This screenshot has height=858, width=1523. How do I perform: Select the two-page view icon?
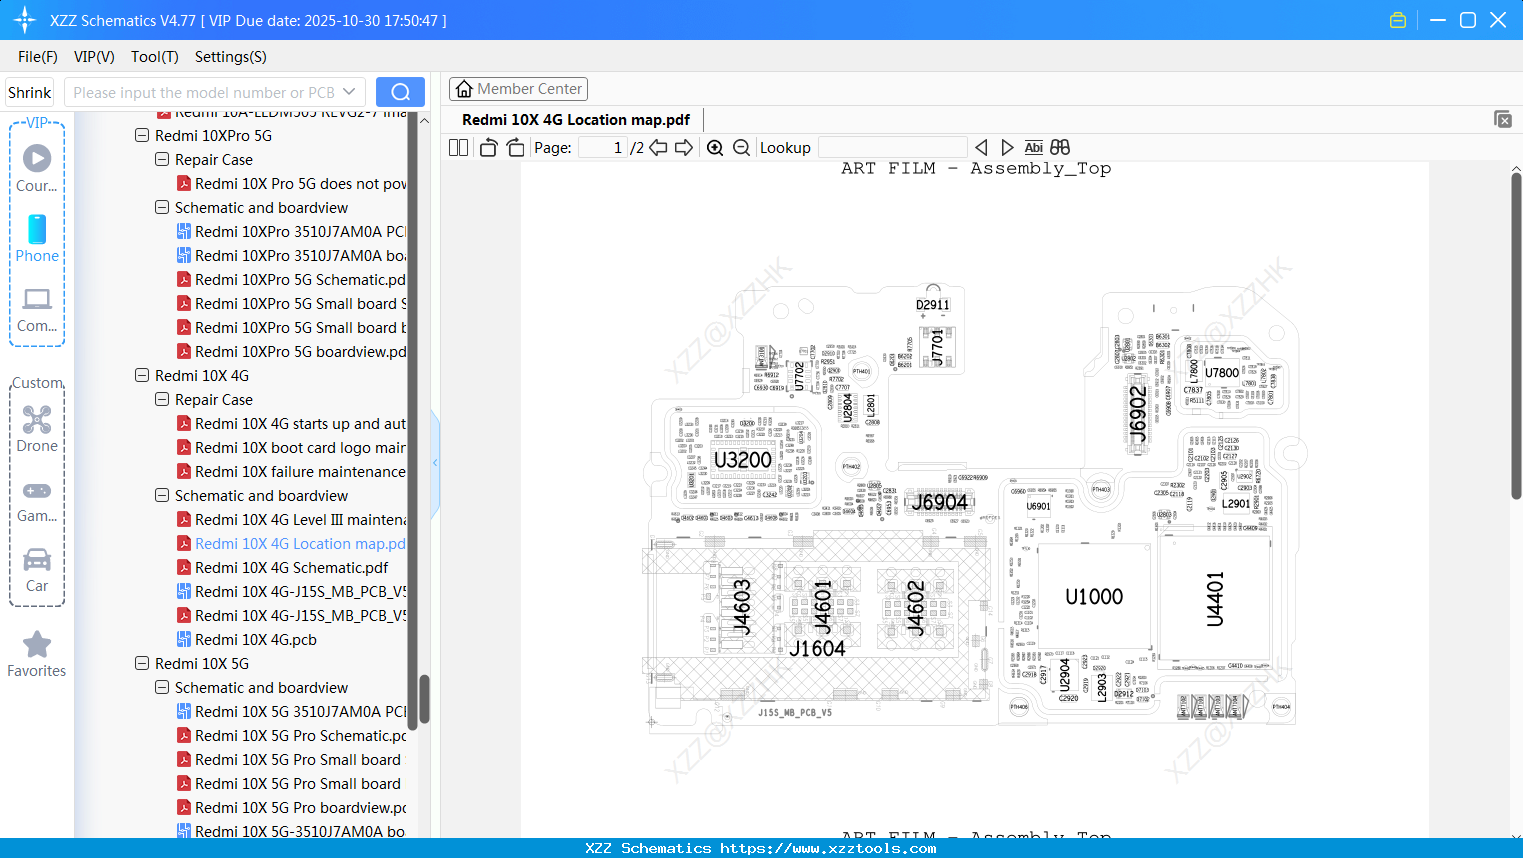point(457,147)
